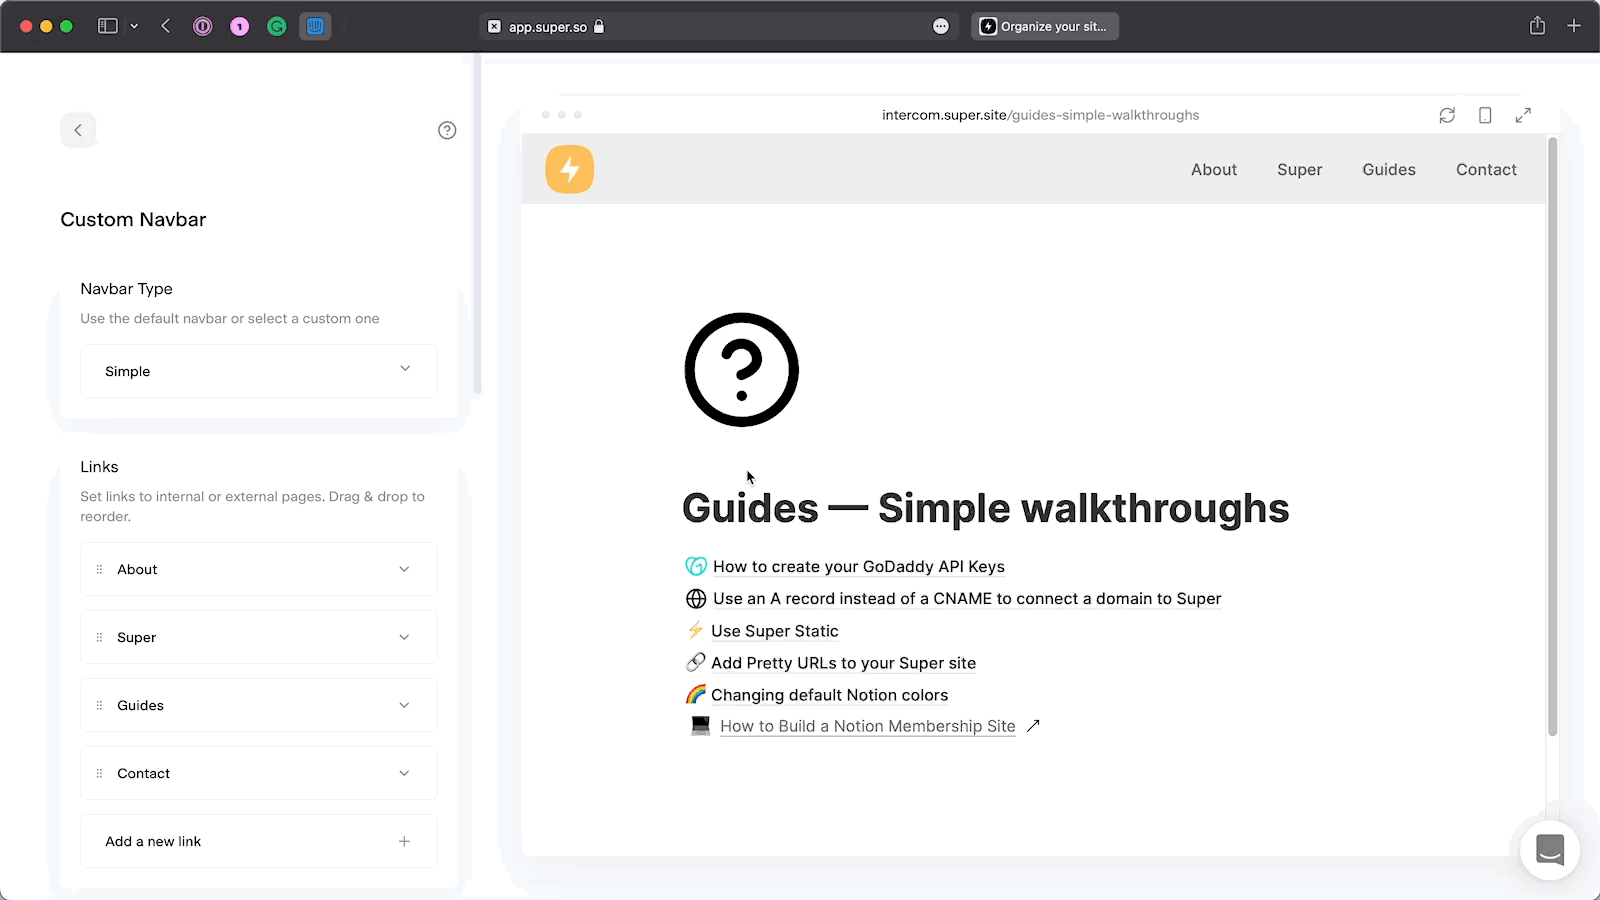Click the close icon in the app.super.so tab
This screenshot has height=900, width=1600.
click(x=494, y=27)
